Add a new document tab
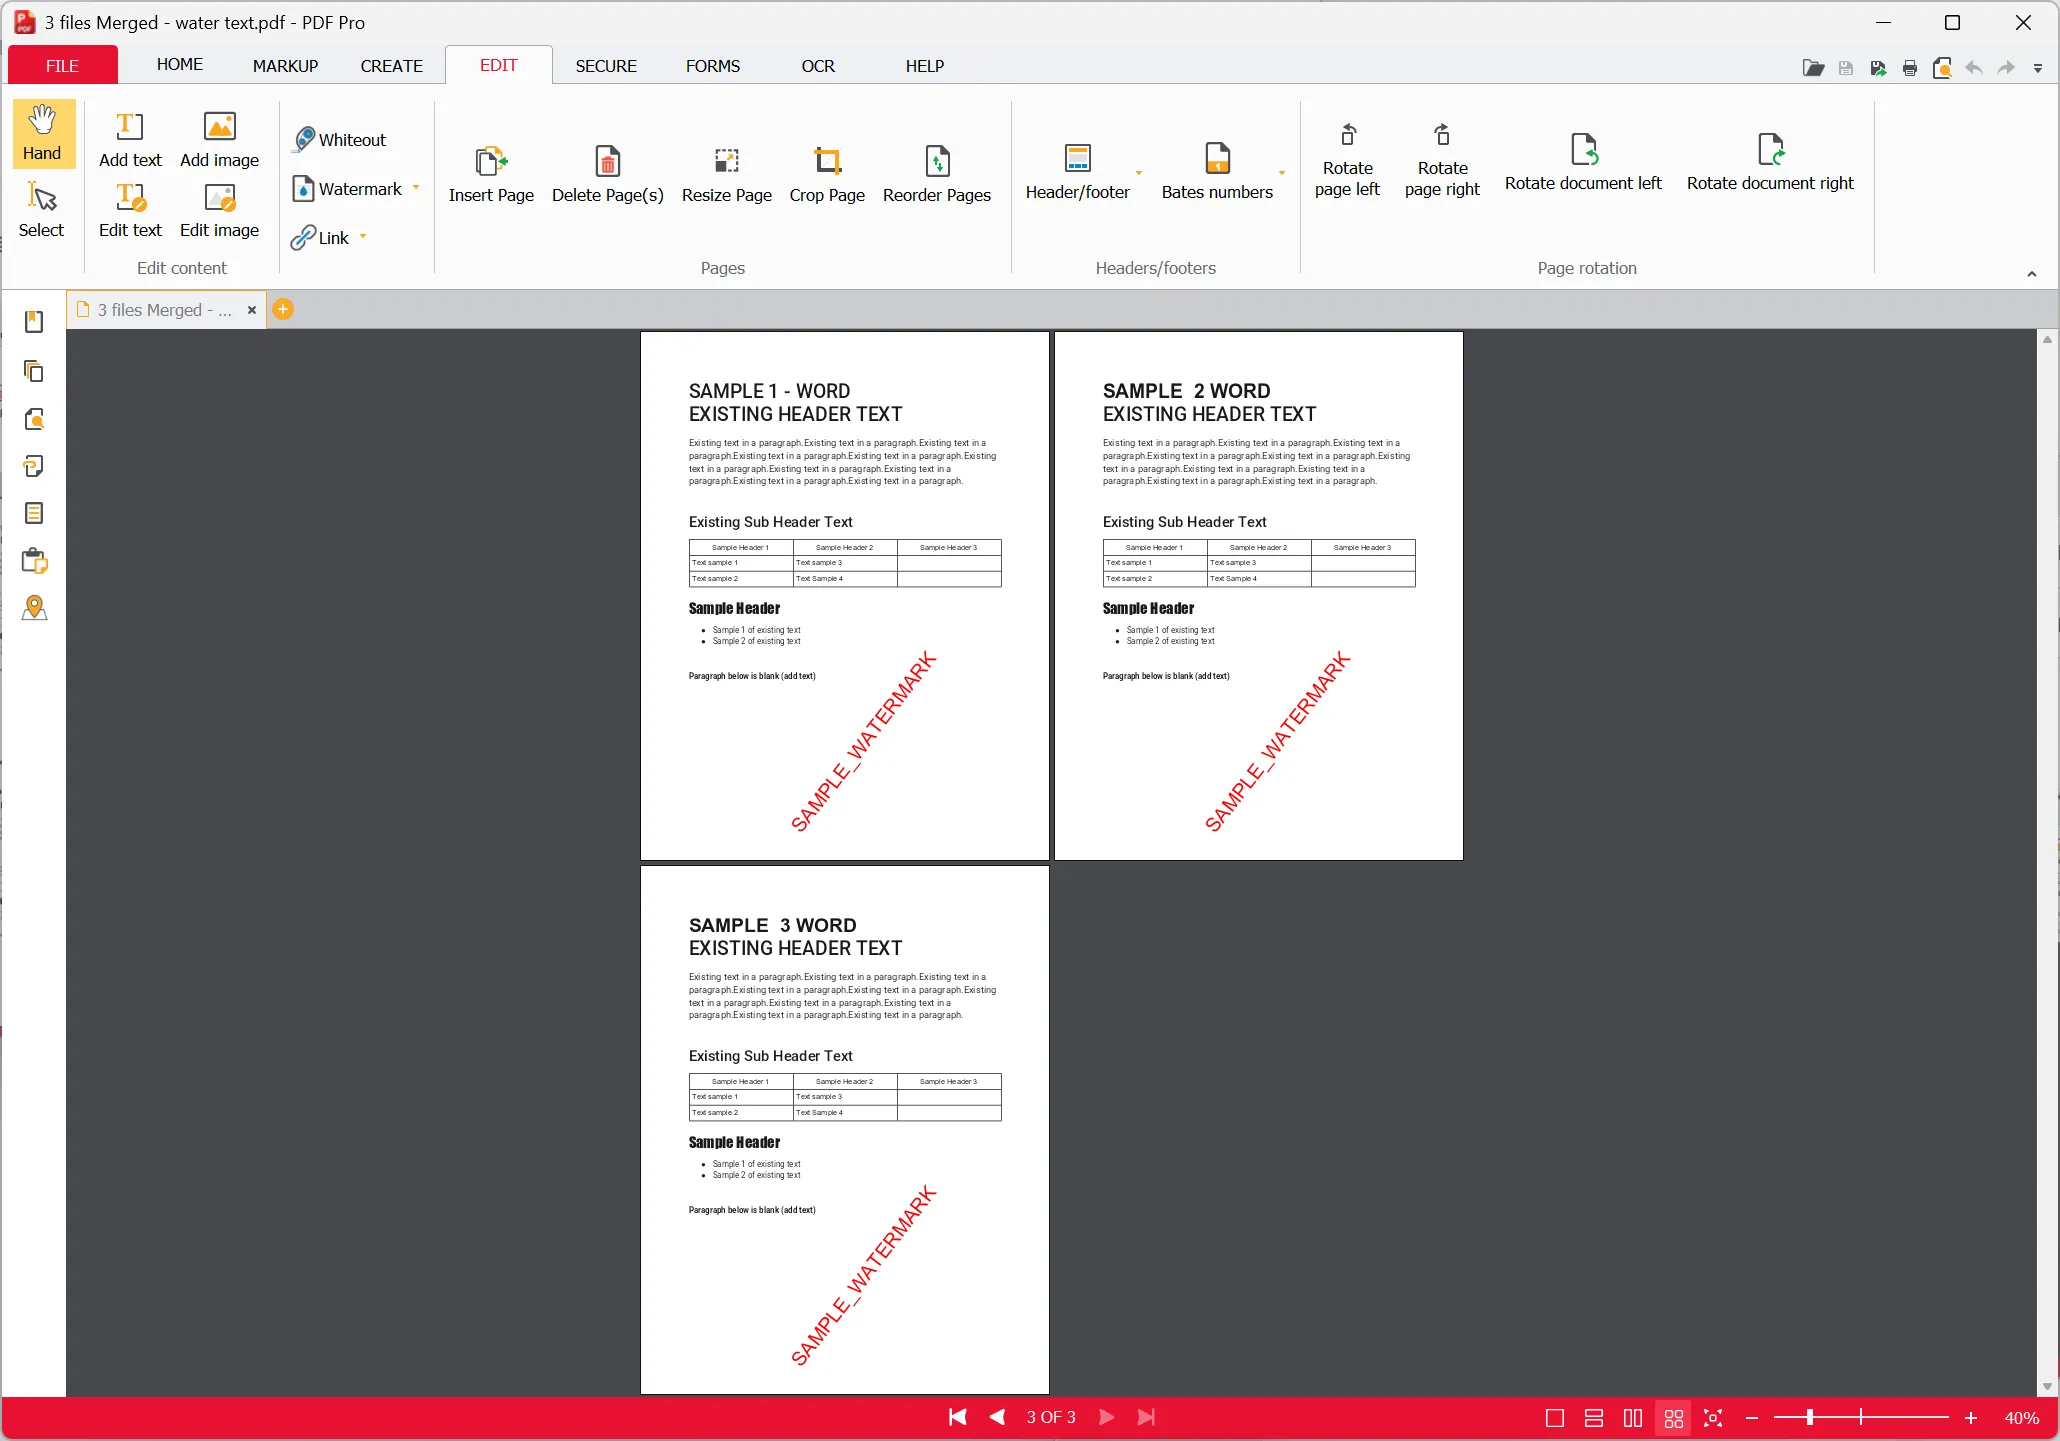2060x1441 pixels. click(283, 310)
